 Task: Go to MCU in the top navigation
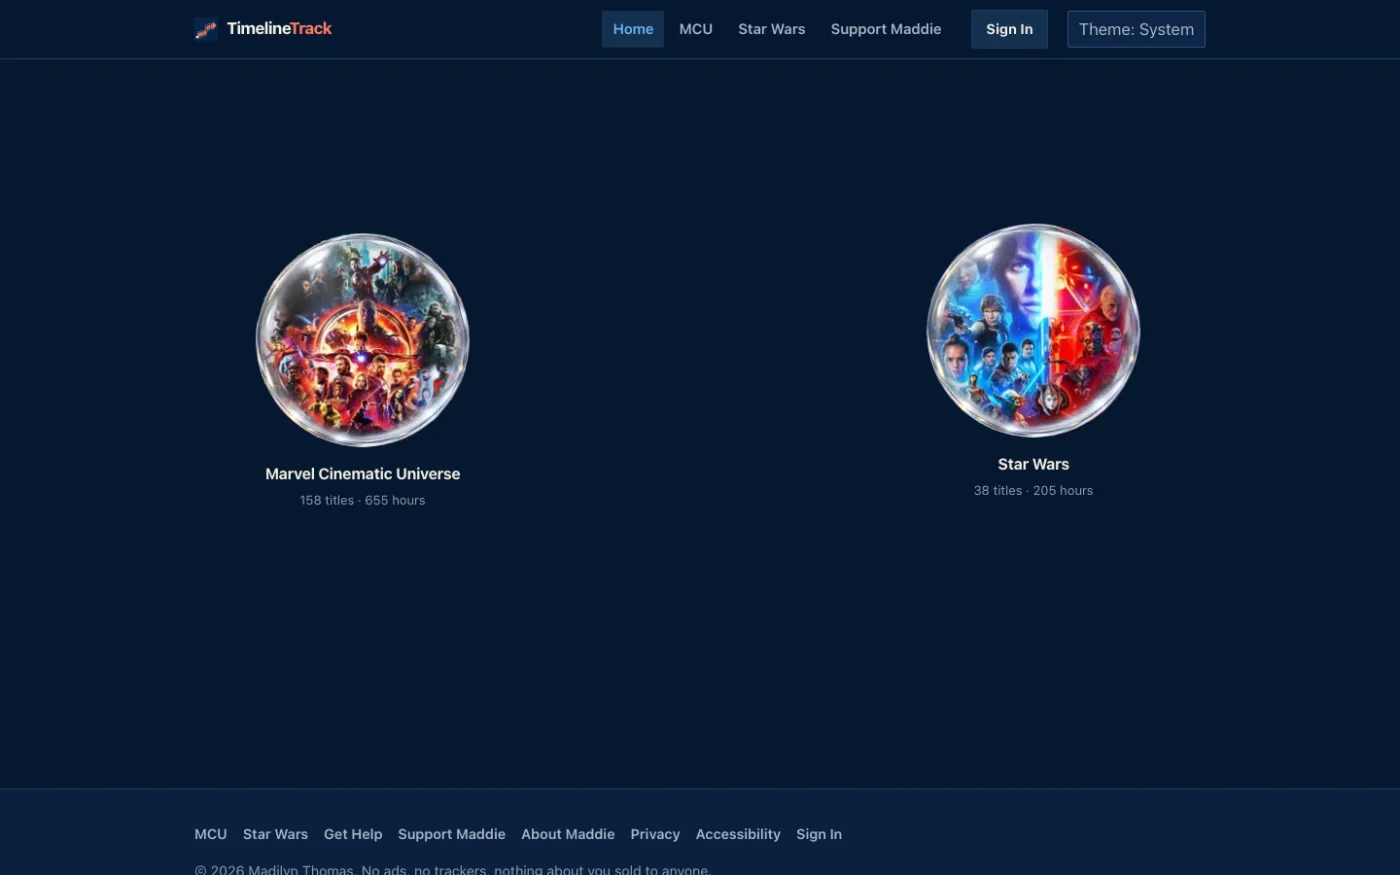point(696,29)
